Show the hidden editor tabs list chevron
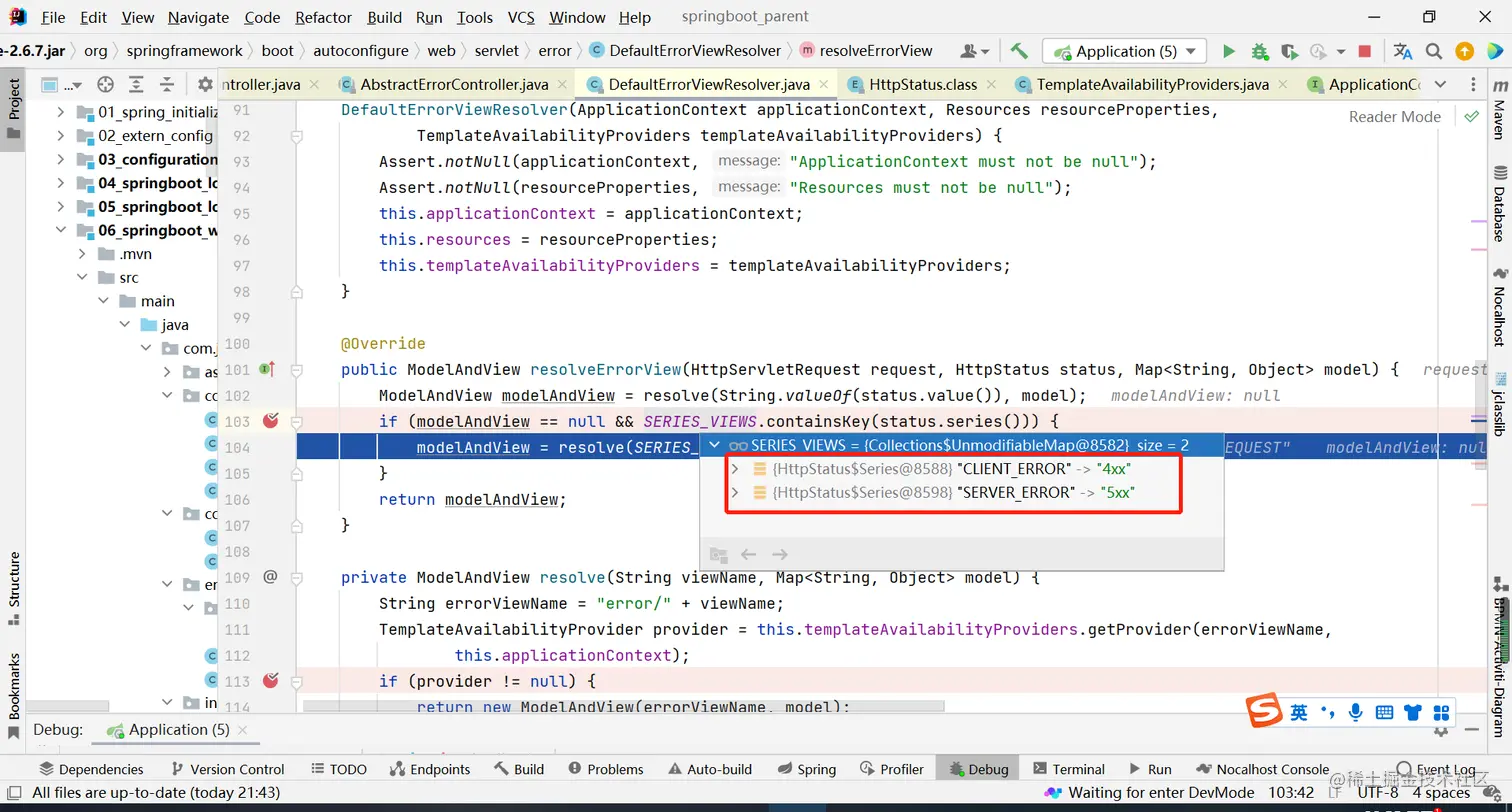Screen dimensions: 1512x812 point(1440,85)
